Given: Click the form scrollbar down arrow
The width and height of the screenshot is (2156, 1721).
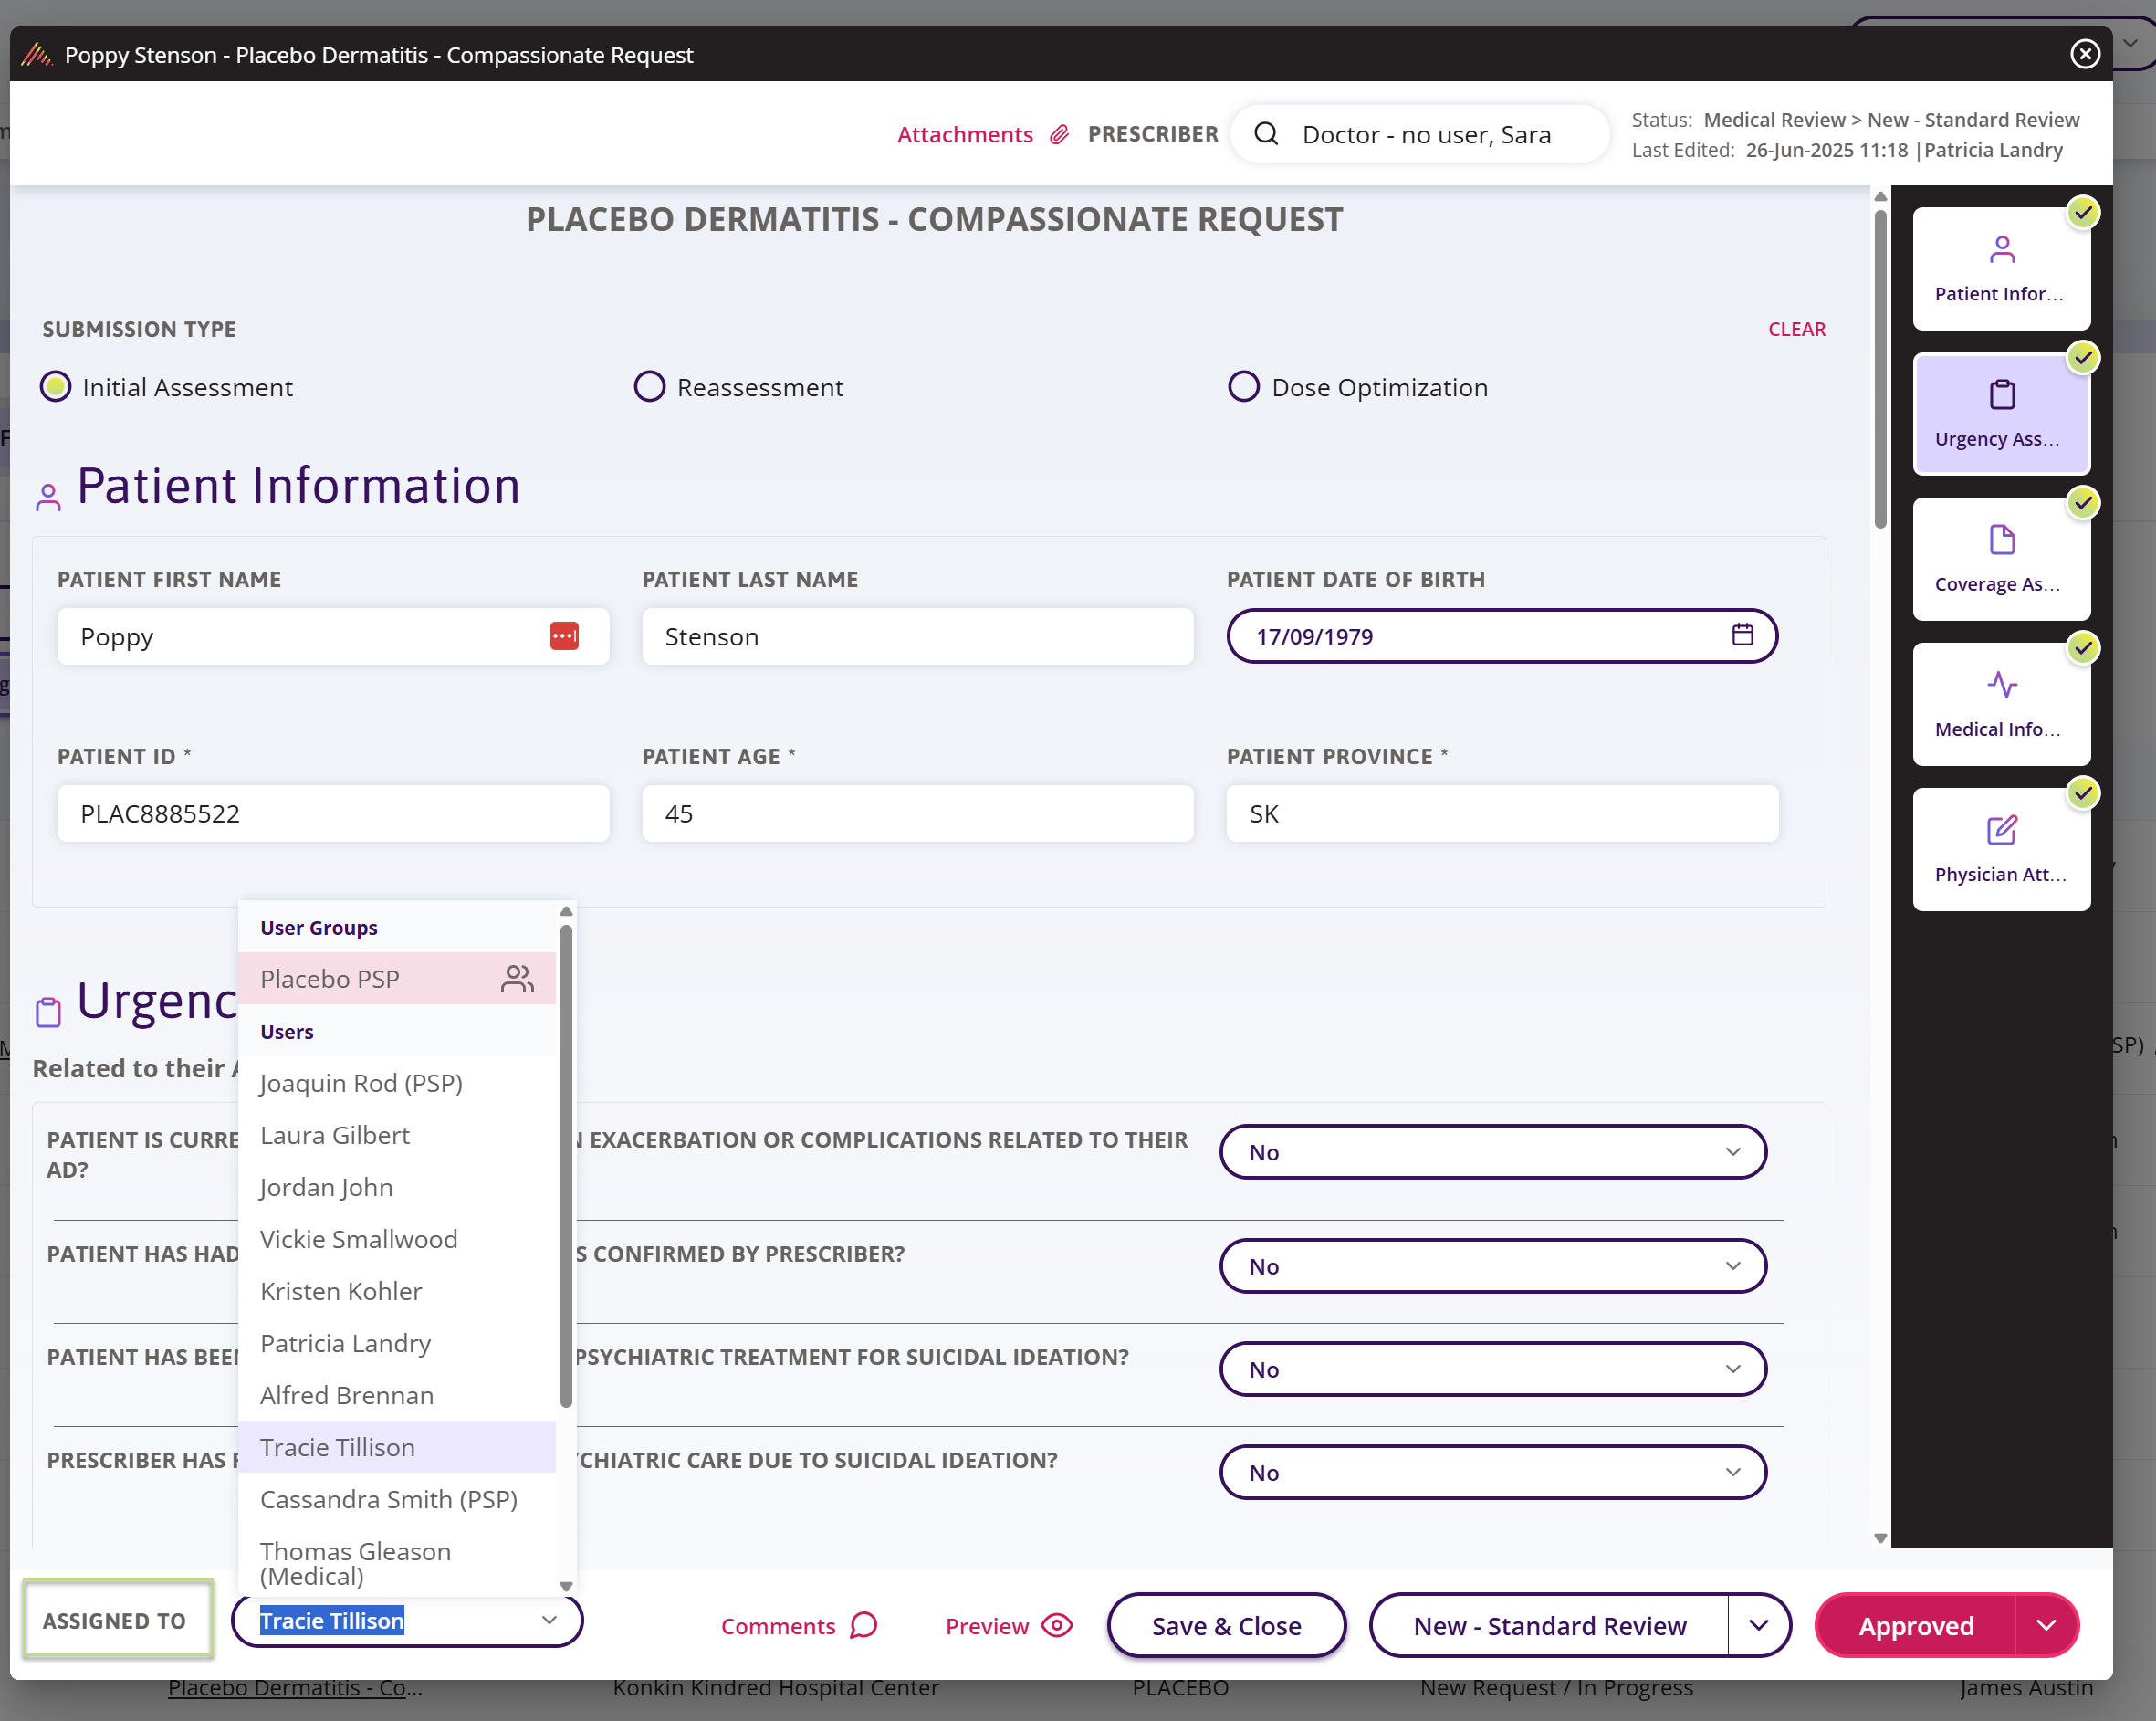Looking at the screenshot, I should [1880, 1538].
